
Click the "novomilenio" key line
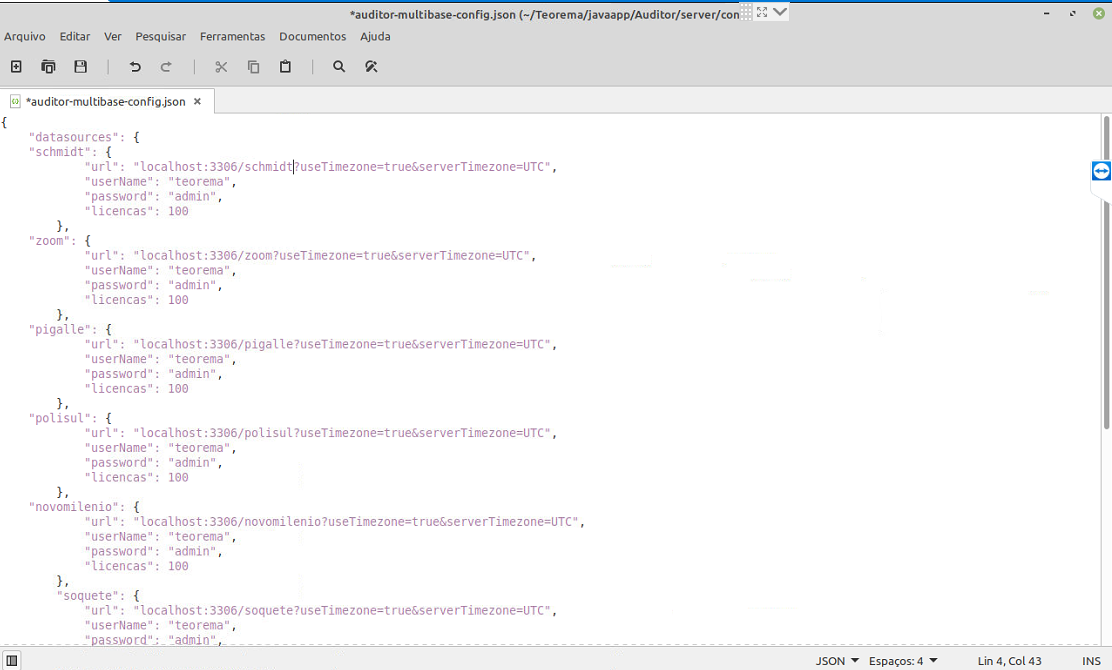click(84, 506)
